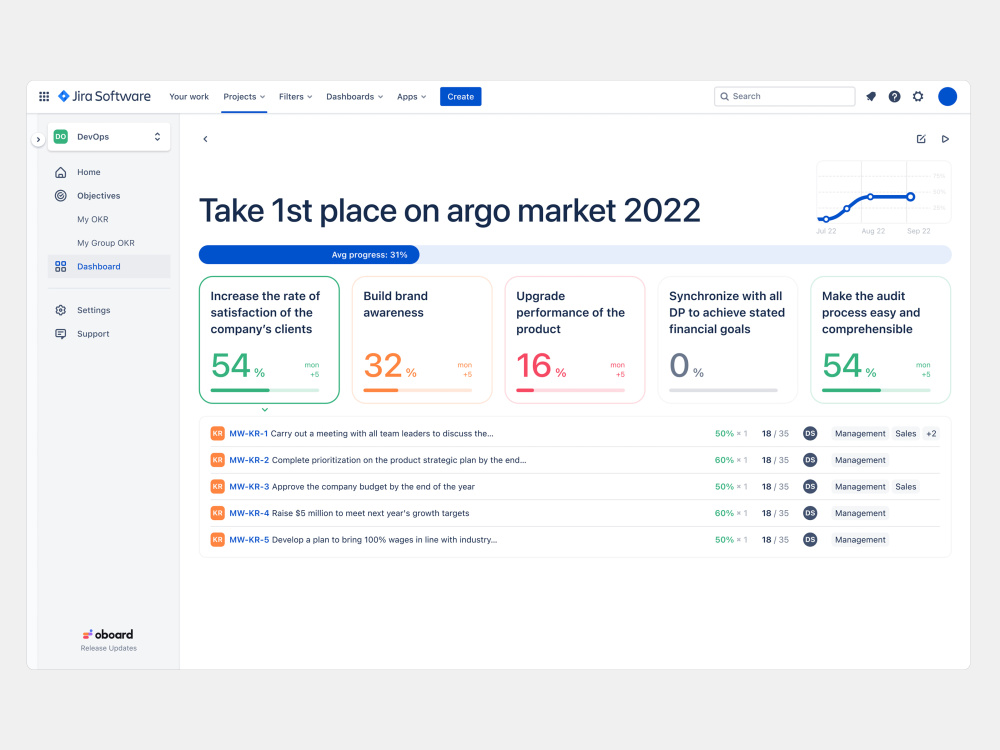The image size is (1000, 750).
Task: Click the Jira Software logo
Action: coord(105,96)
